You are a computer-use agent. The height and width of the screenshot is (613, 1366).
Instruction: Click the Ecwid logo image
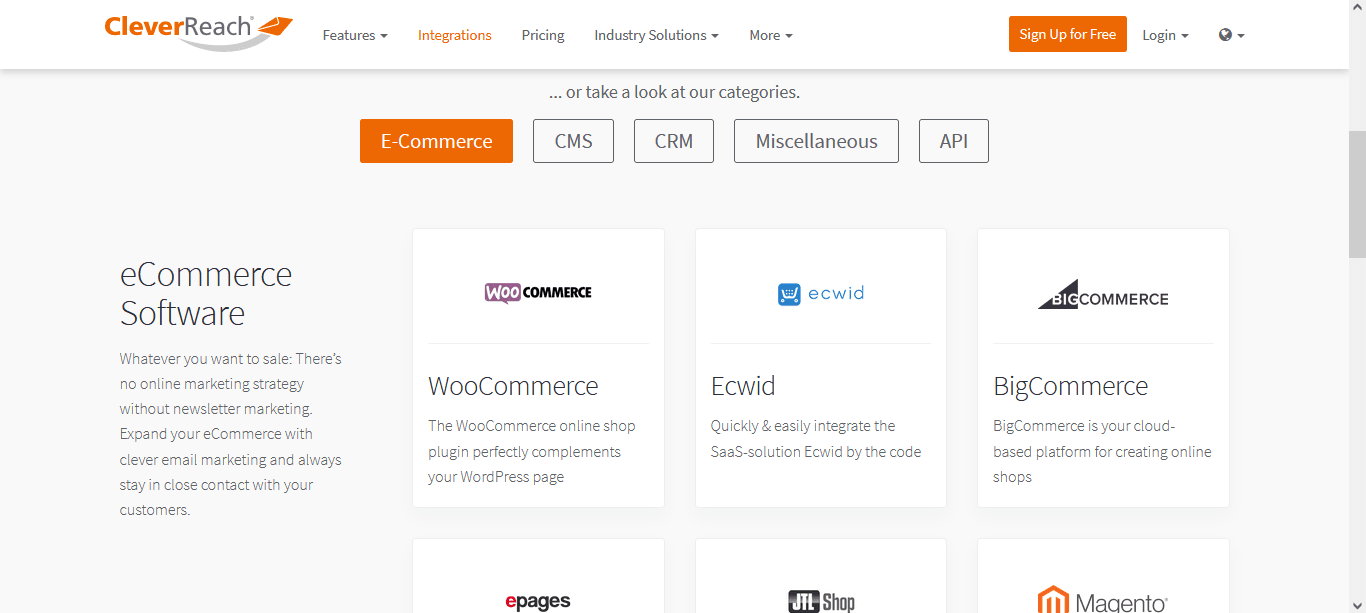820,293
